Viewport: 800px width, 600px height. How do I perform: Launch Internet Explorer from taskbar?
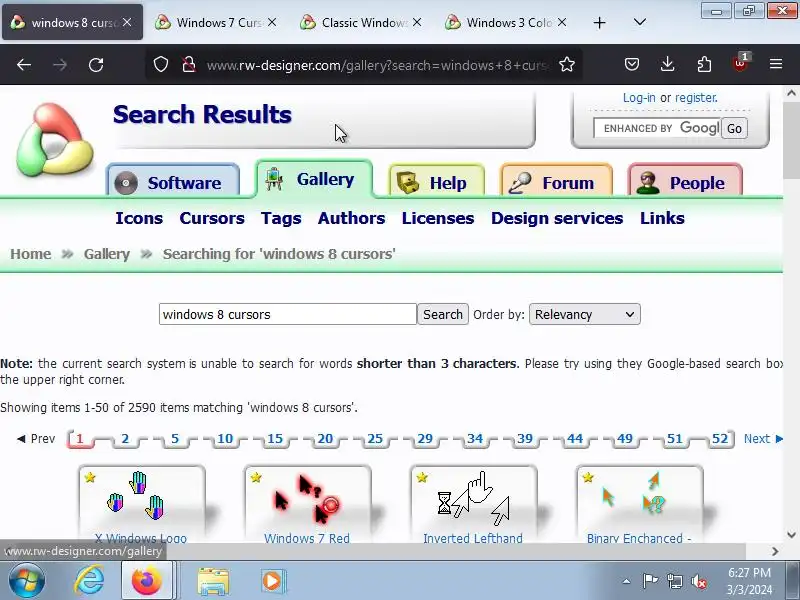89,581
